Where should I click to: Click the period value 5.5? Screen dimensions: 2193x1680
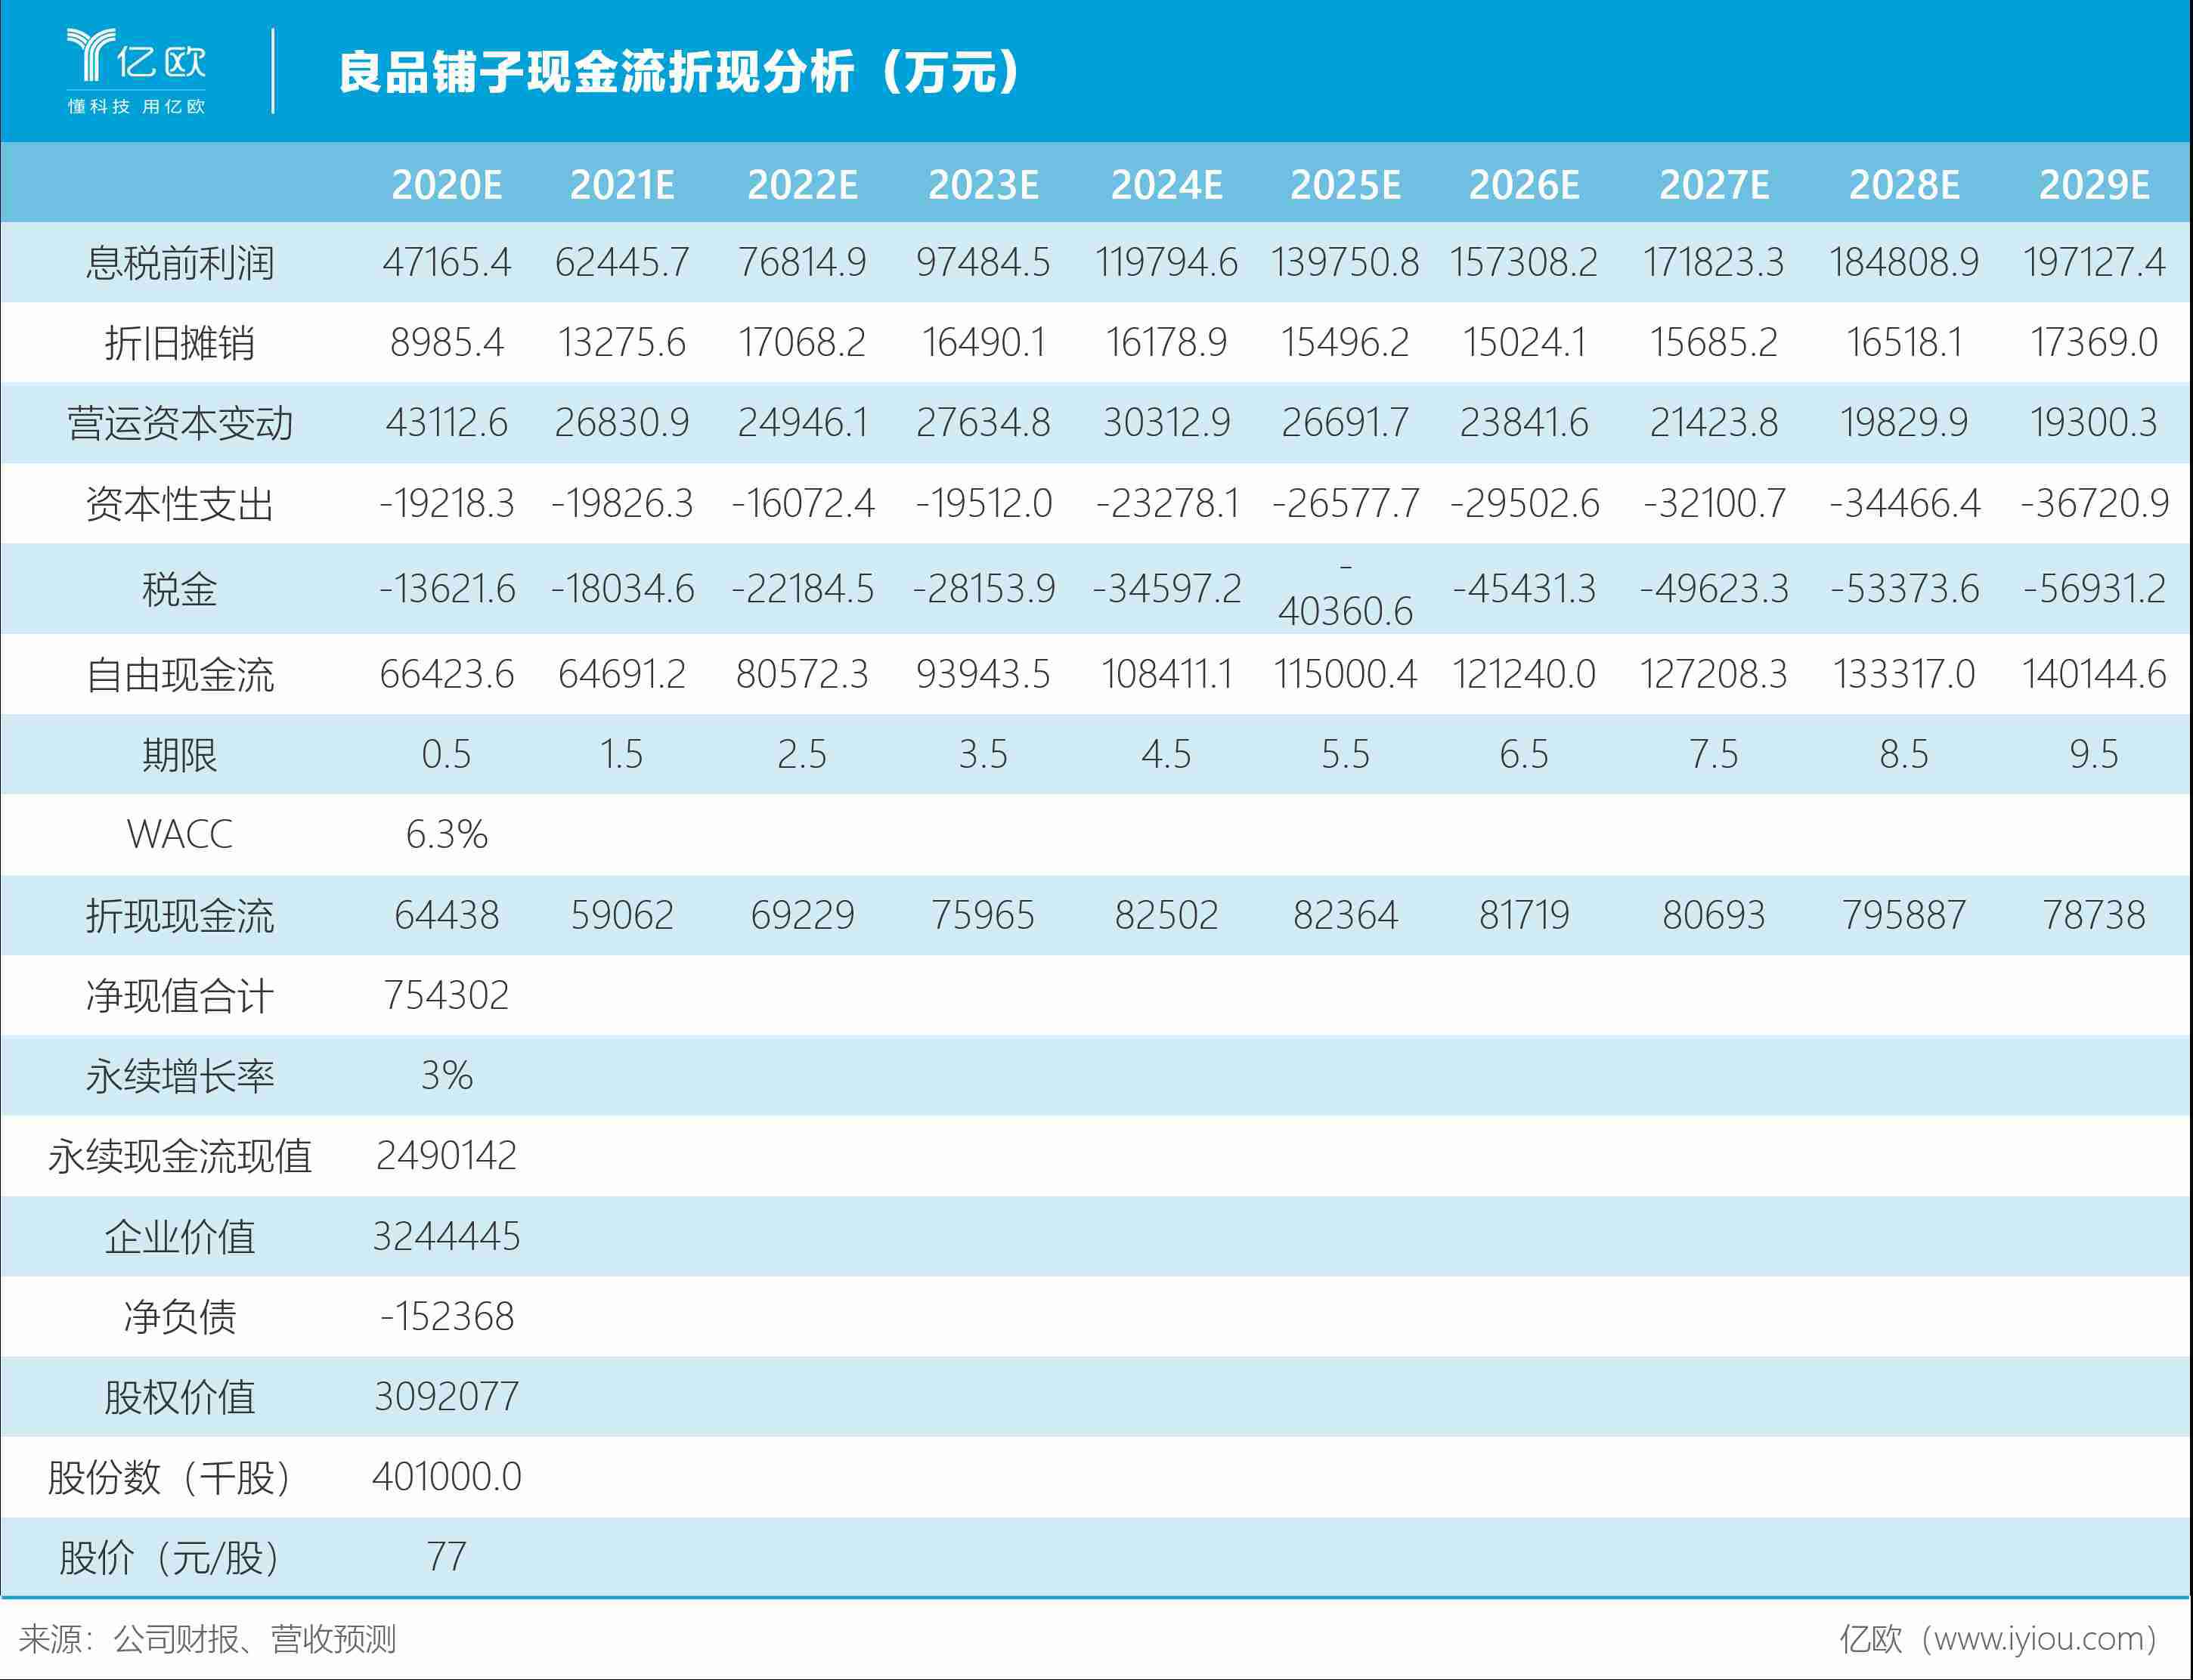[1345, 754]
